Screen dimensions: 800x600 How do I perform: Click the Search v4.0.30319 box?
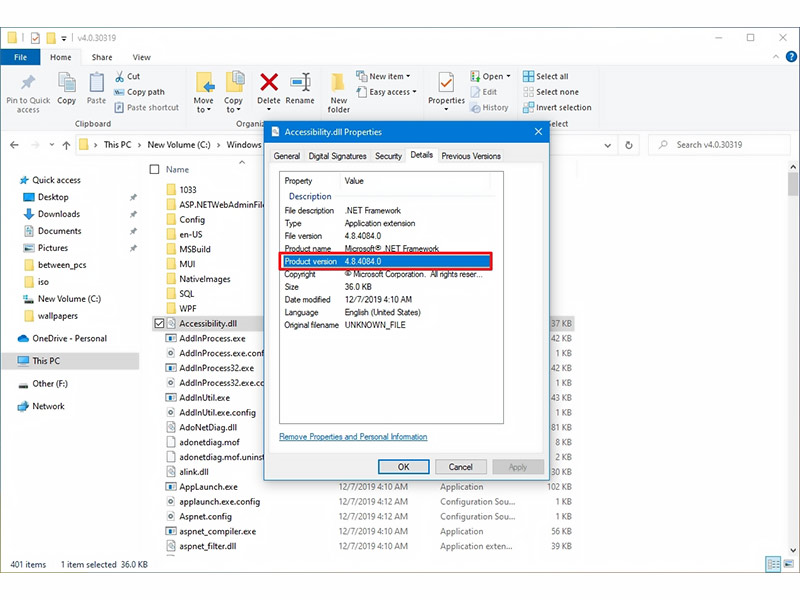pos(719,145)
